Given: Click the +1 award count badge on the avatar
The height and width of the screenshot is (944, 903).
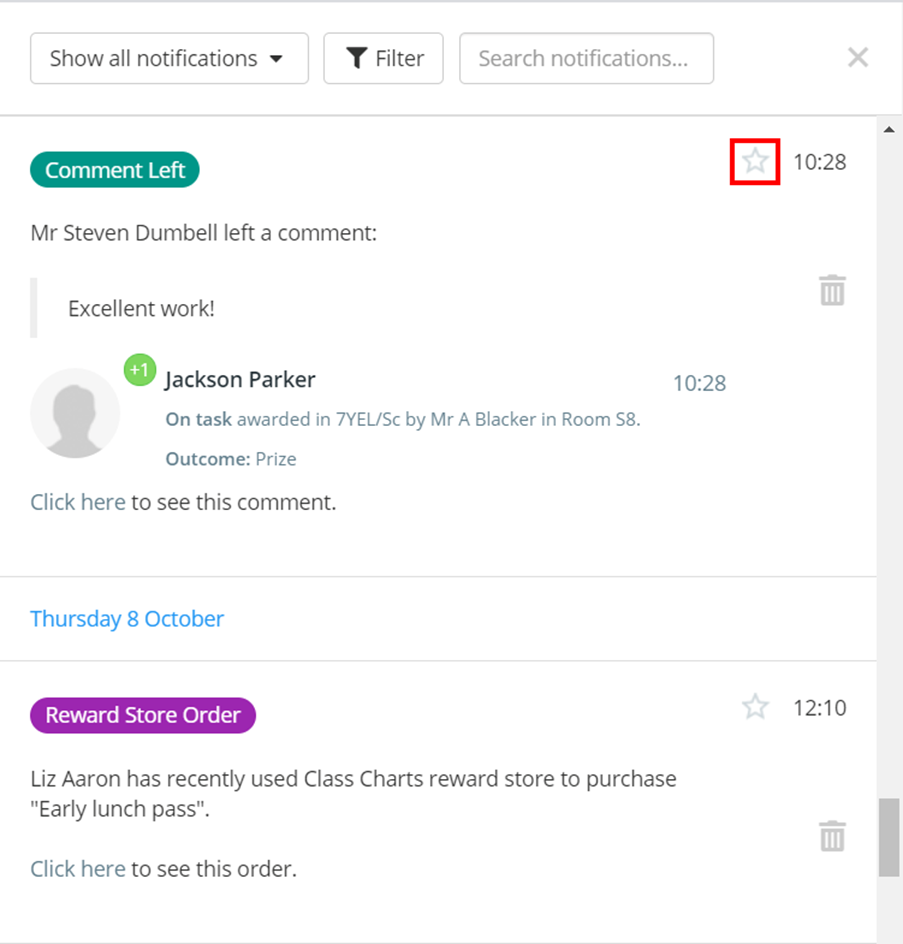Looking at the screenshot, I should 139,370.
